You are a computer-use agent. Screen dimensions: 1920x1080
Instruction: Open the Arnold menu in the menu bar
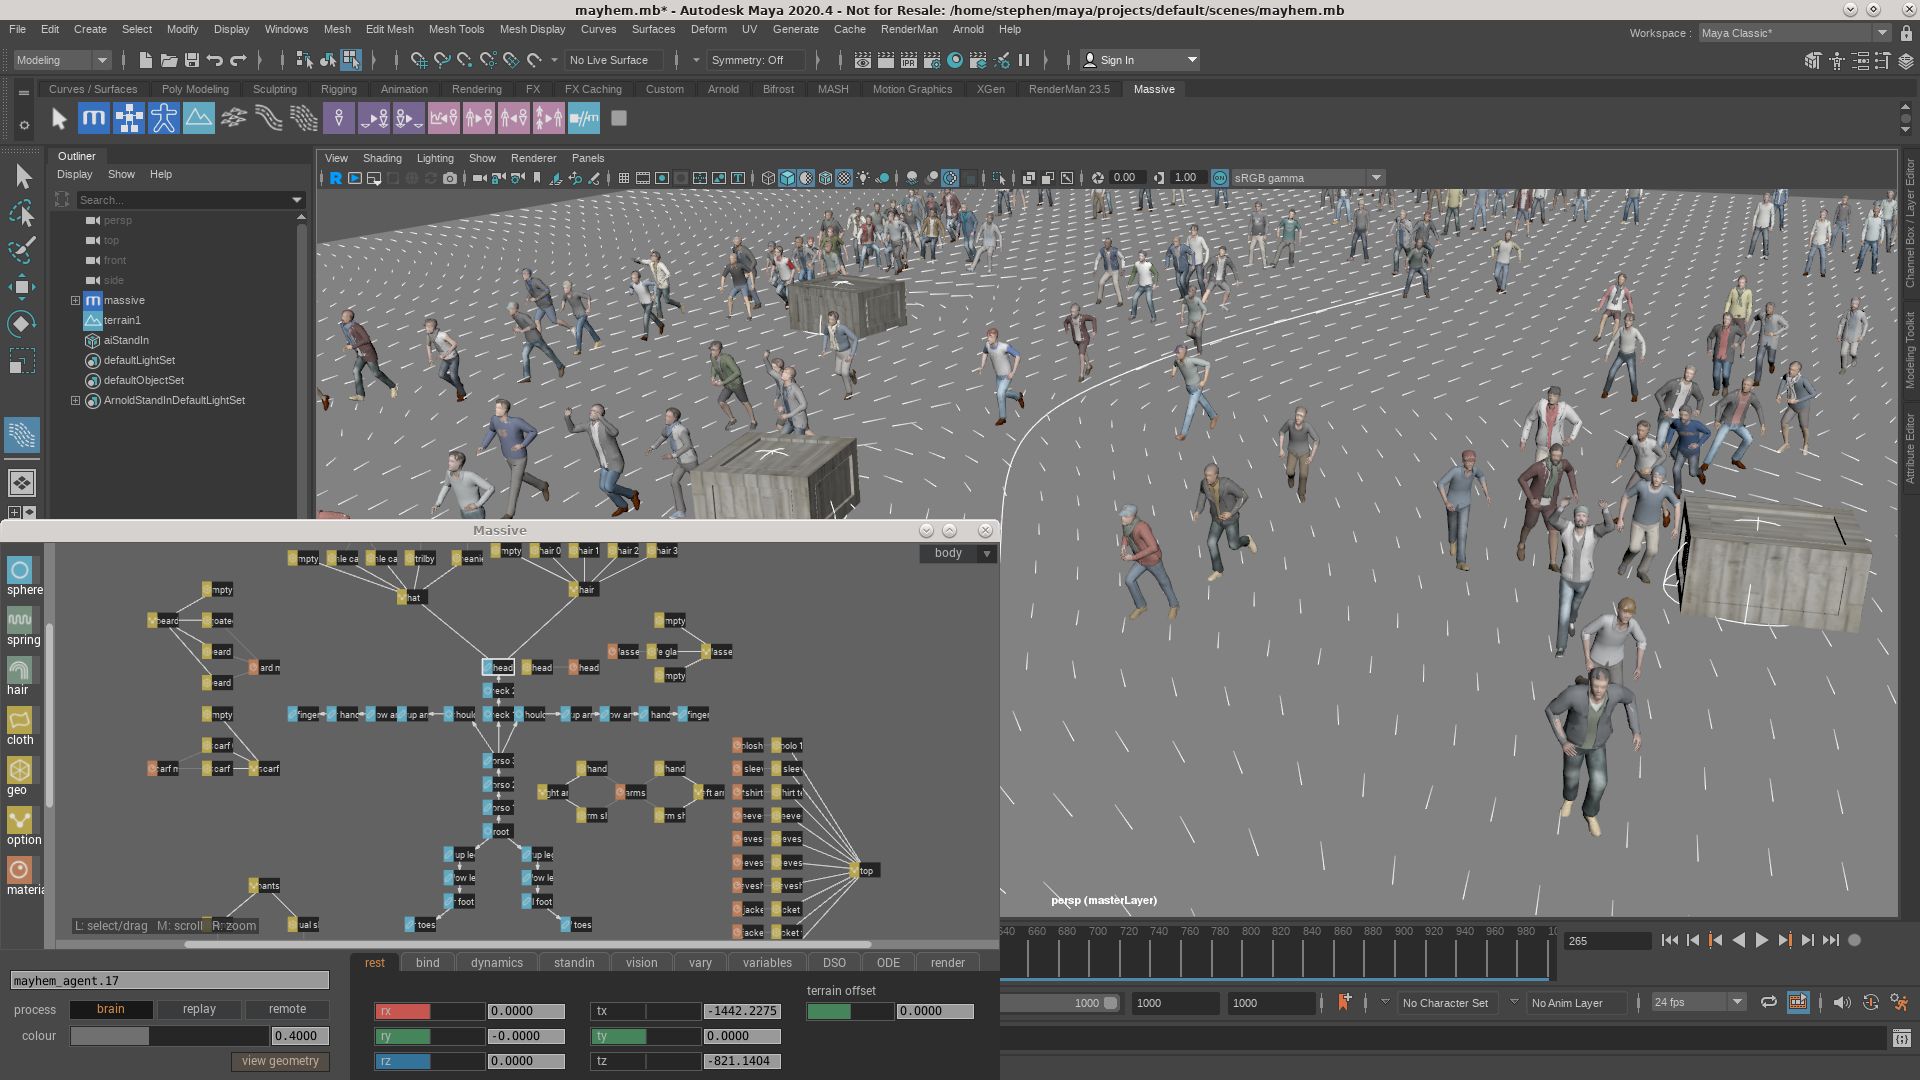[967, 29]
